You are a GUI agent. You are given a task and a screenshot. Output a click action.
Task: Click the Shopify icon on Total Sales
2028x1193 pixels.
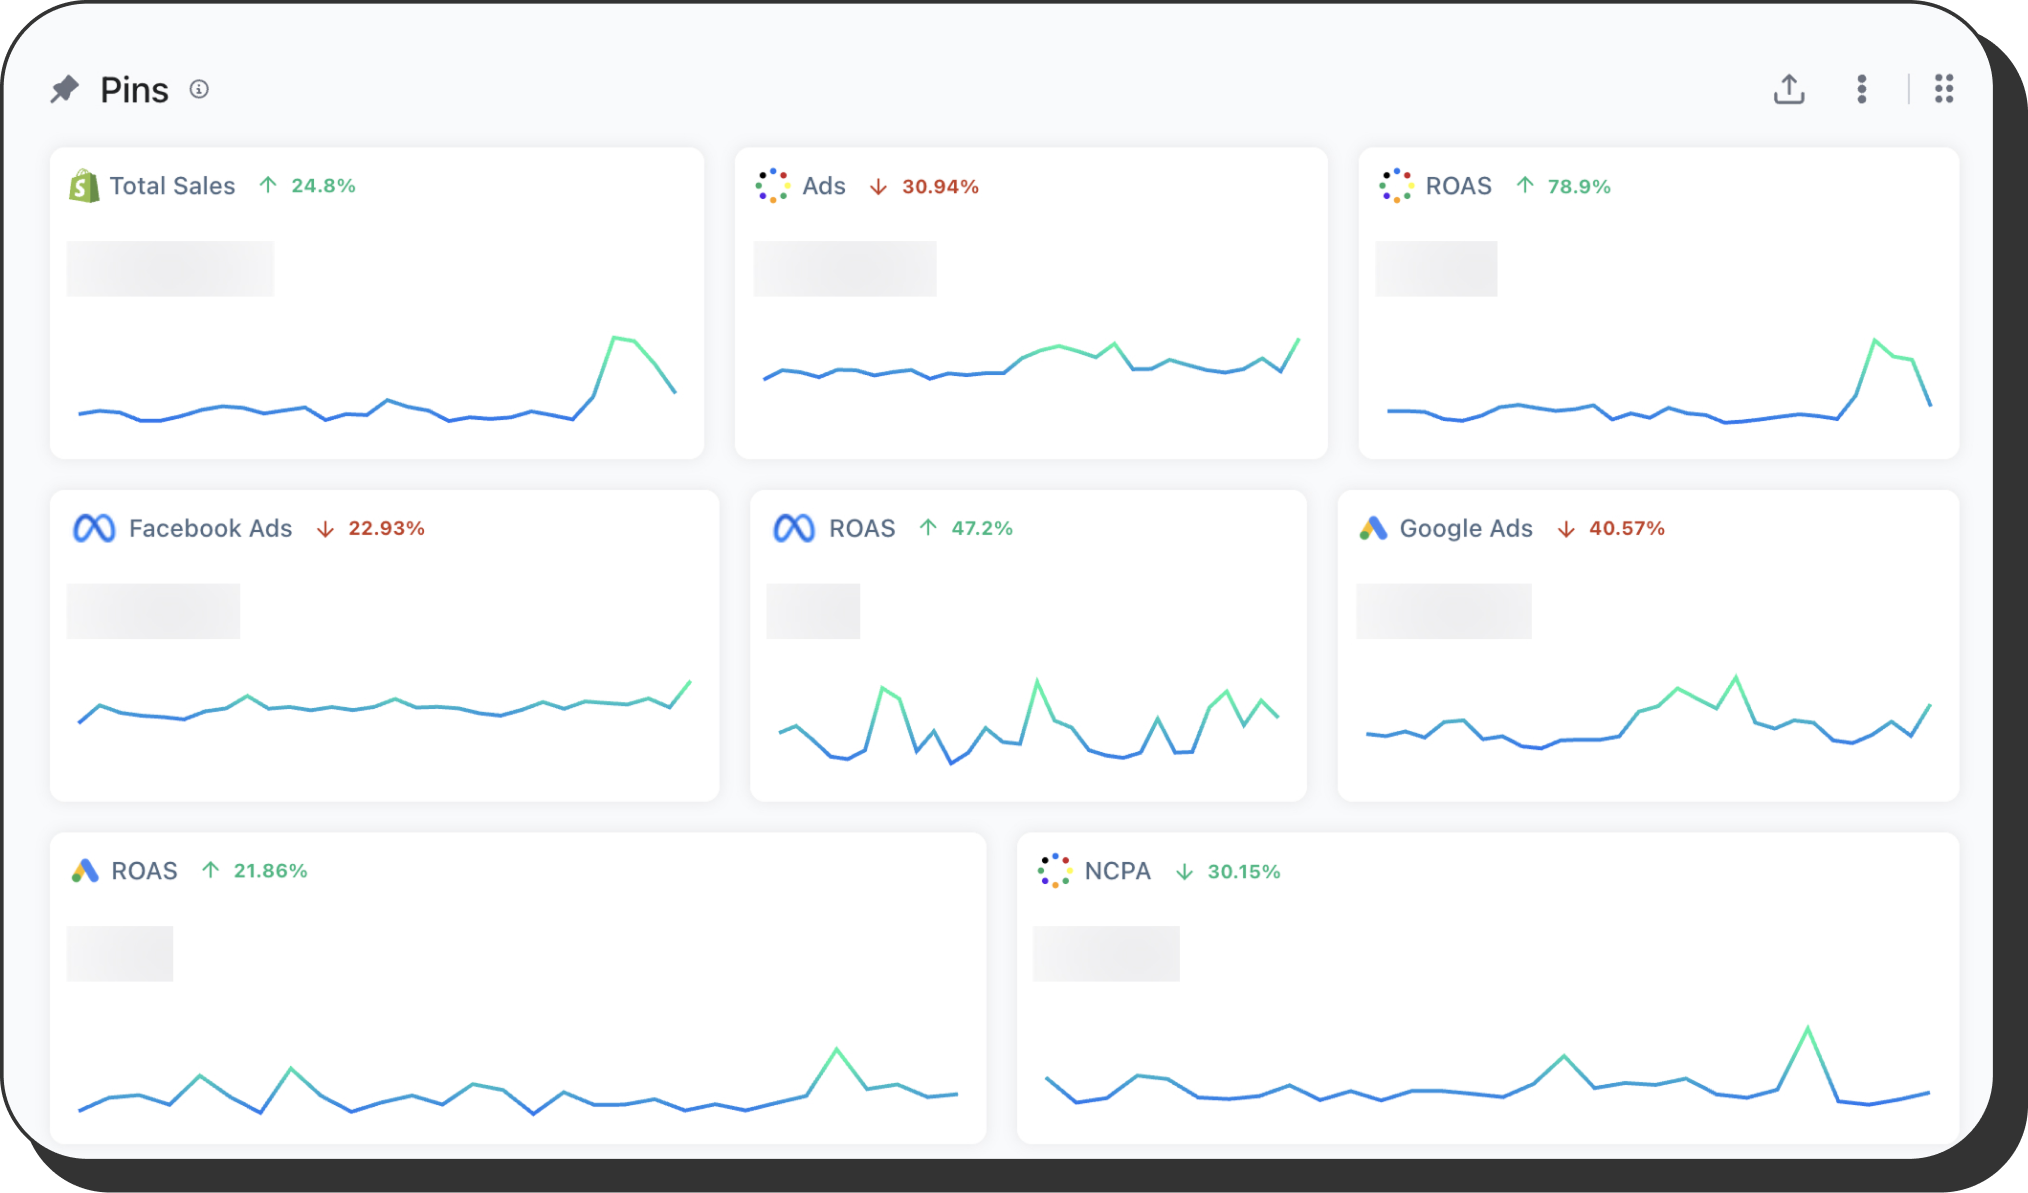coord(85,186)
